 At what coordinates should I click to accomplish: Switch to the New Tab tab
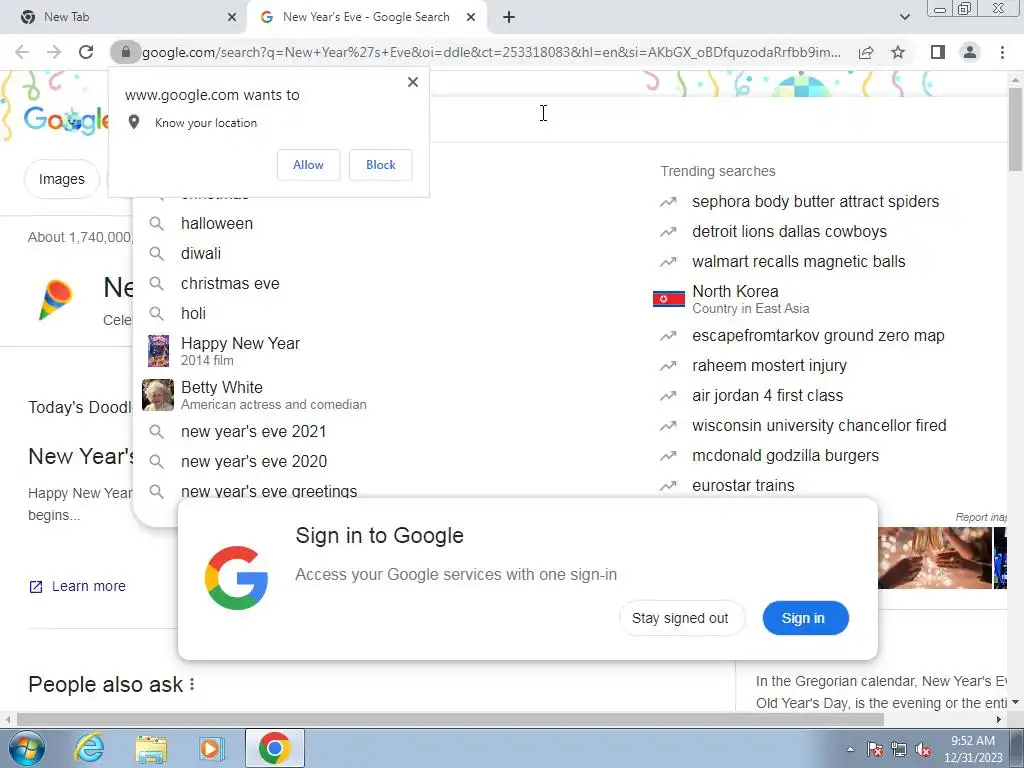[x=124, y=17]
